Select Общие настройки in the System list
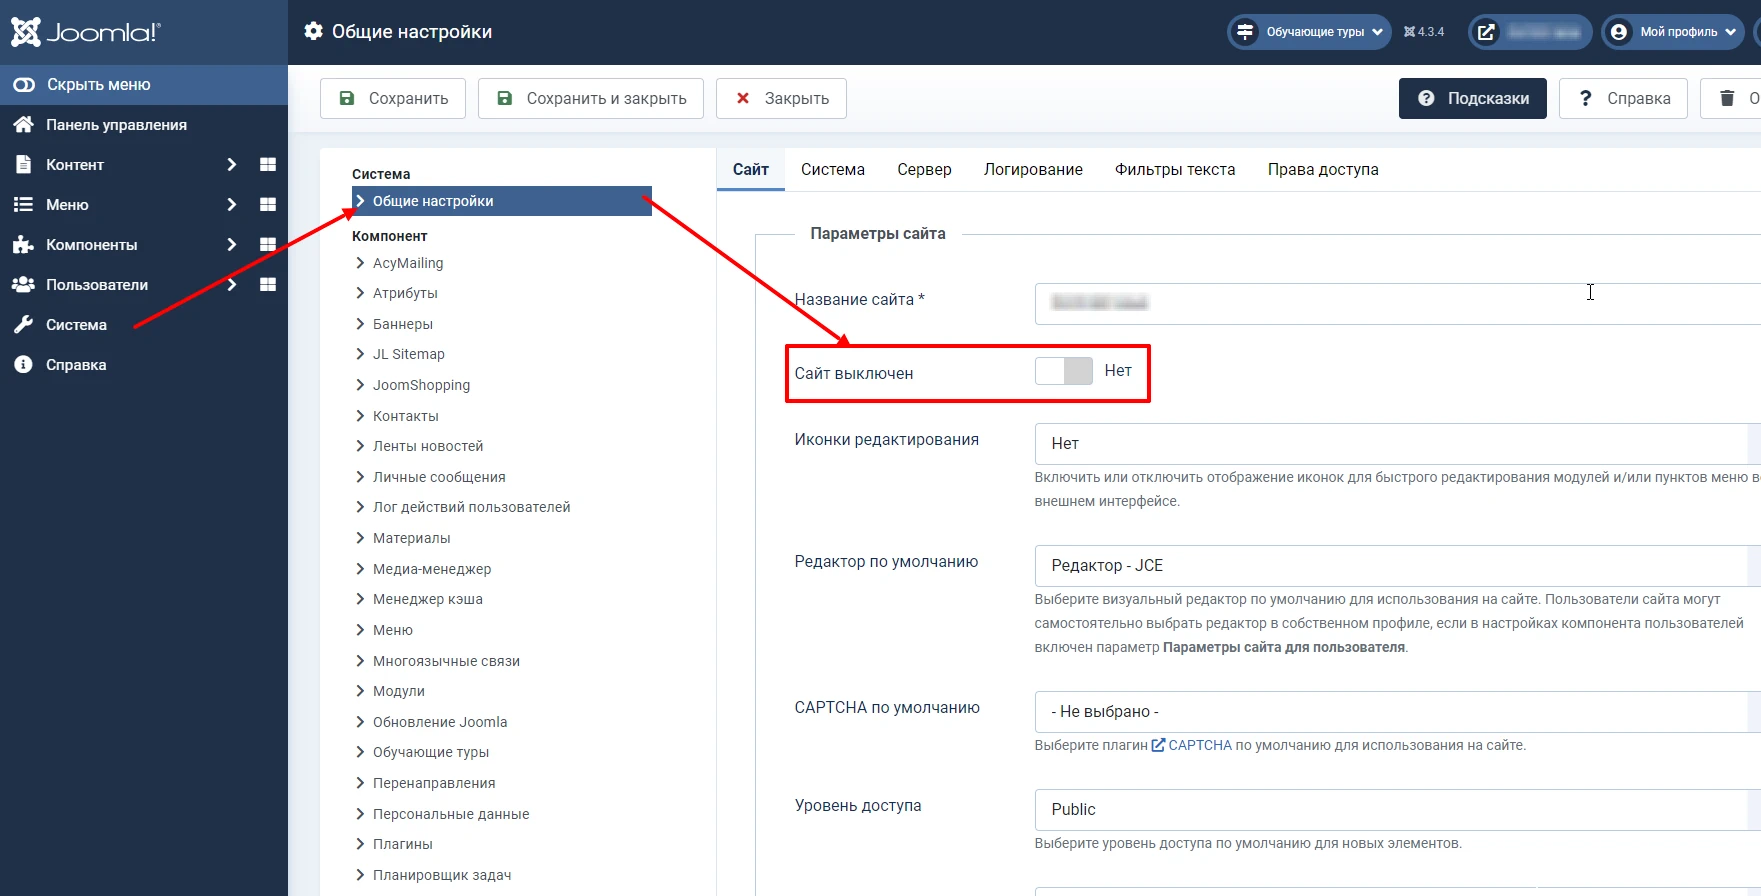This screenshot has width=1761, height=896. click(502, 201)
